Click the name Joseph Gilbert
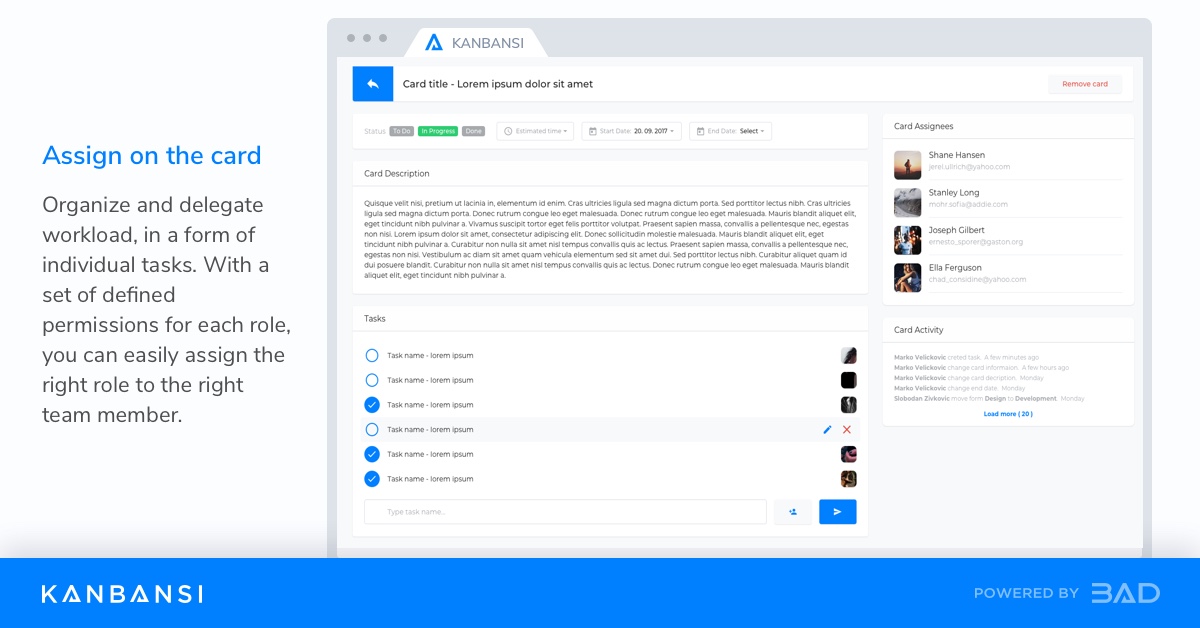This screenshot has height=628, width=1200. coord(957,230)
